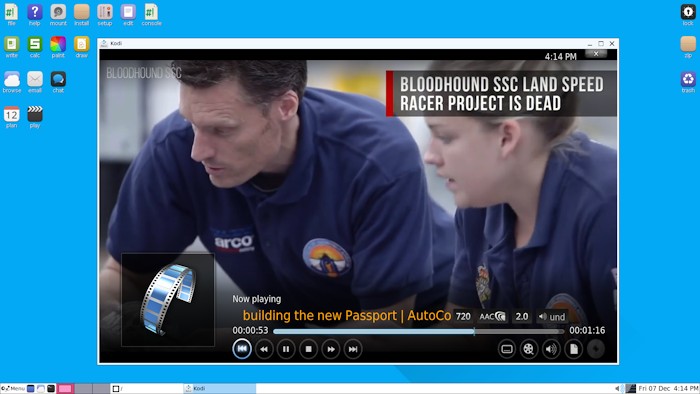This screenshot has width=700, height=394.
Task: Launch the calc desktop icon
Action: click(35, 47)
